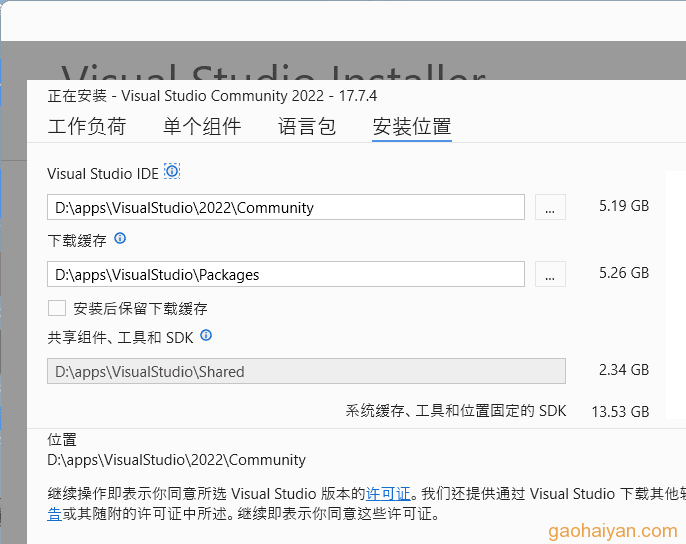
Task: Browse for Visual Studio IDE install folder
Action: click(550, 207)
